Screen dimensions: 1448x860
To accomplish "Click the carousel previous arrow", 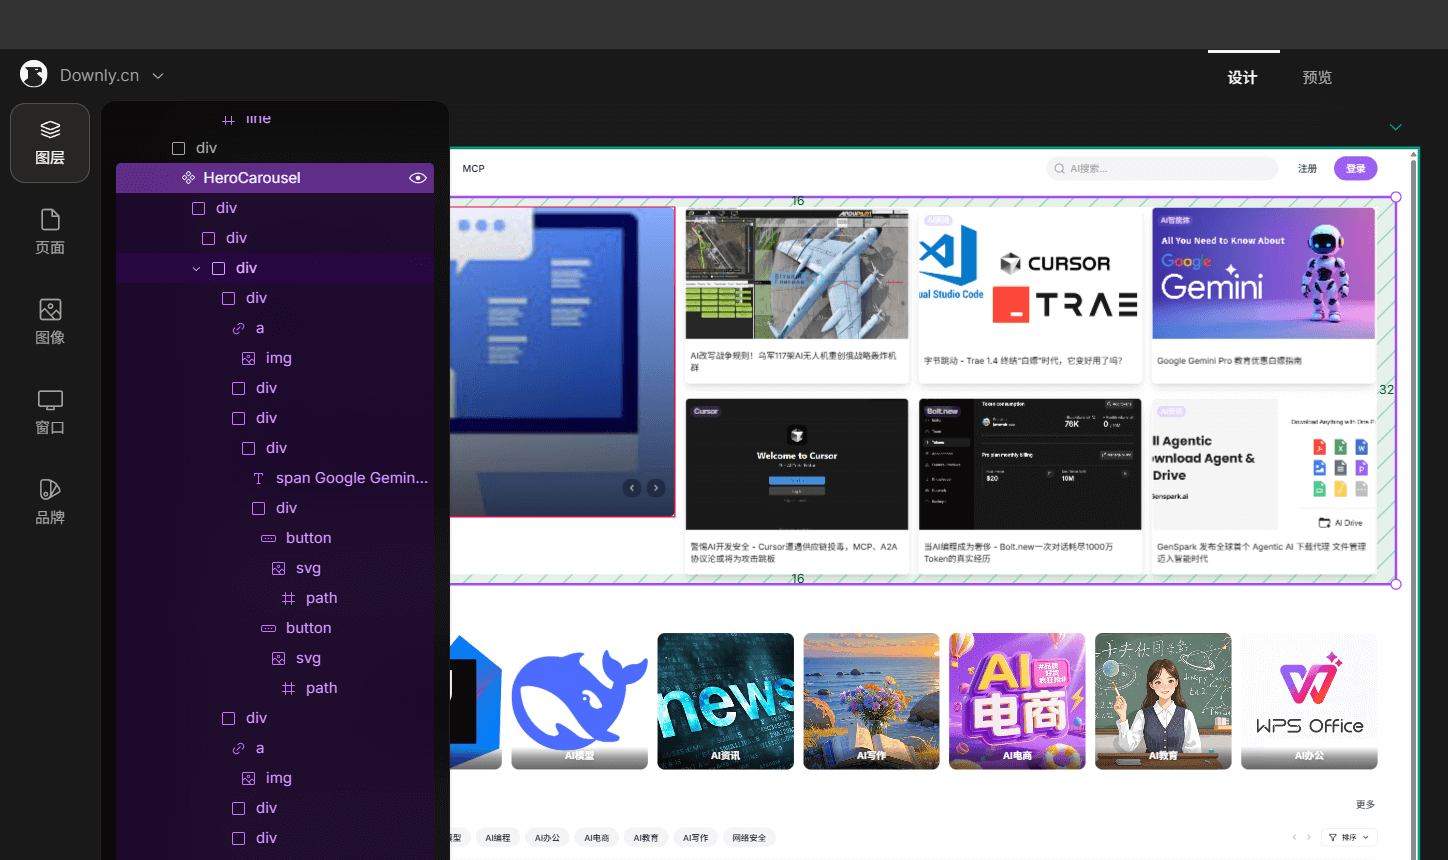I will click(x=632, y=488).
